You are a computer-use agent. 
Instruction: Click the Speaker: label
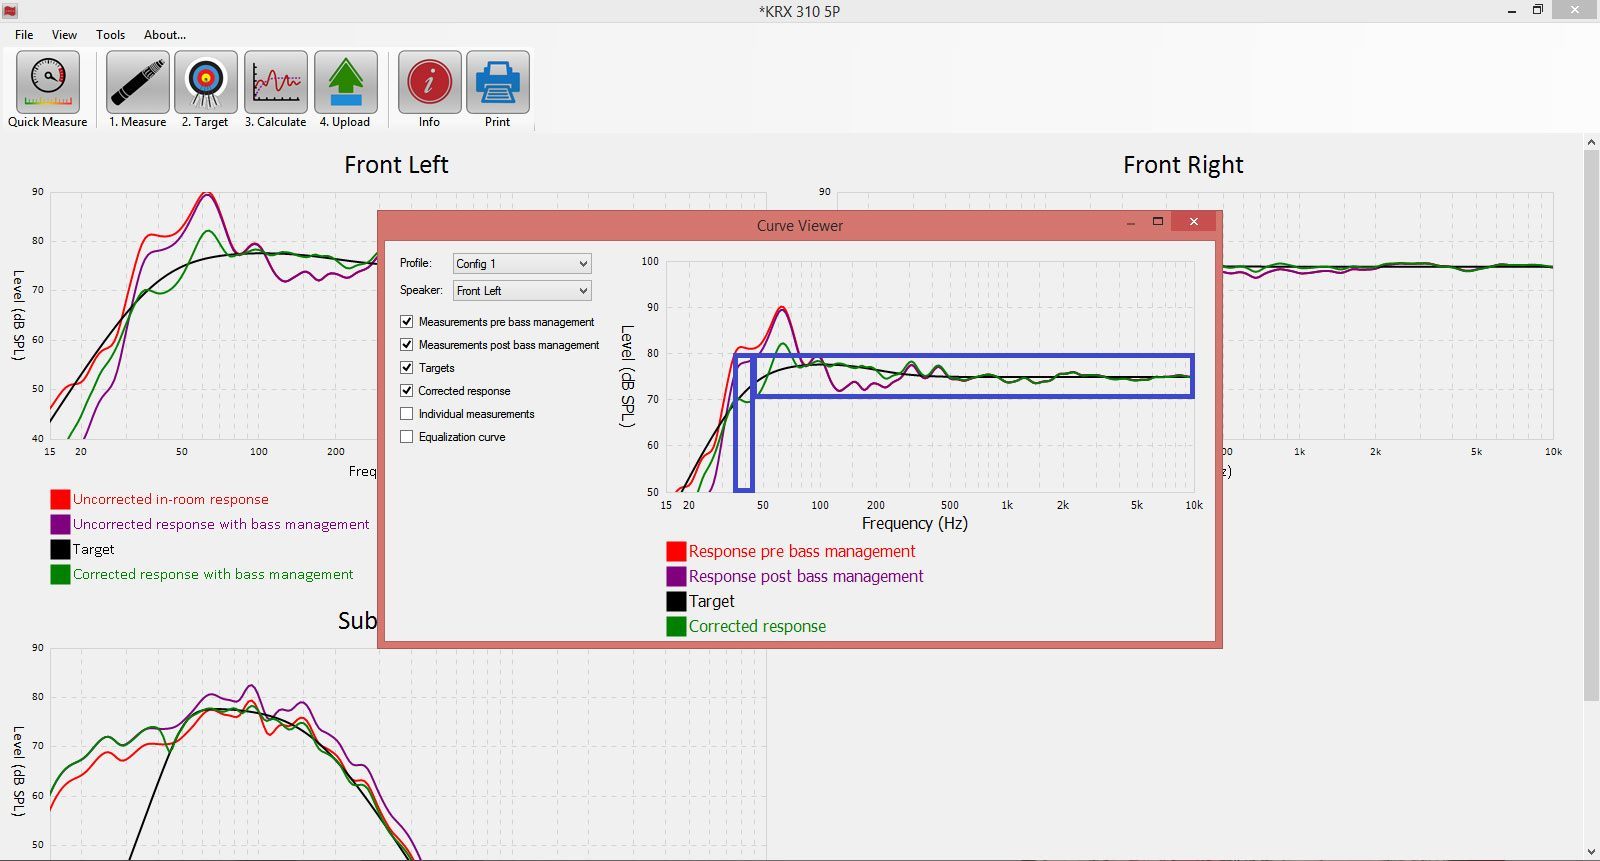click(421, 290)
